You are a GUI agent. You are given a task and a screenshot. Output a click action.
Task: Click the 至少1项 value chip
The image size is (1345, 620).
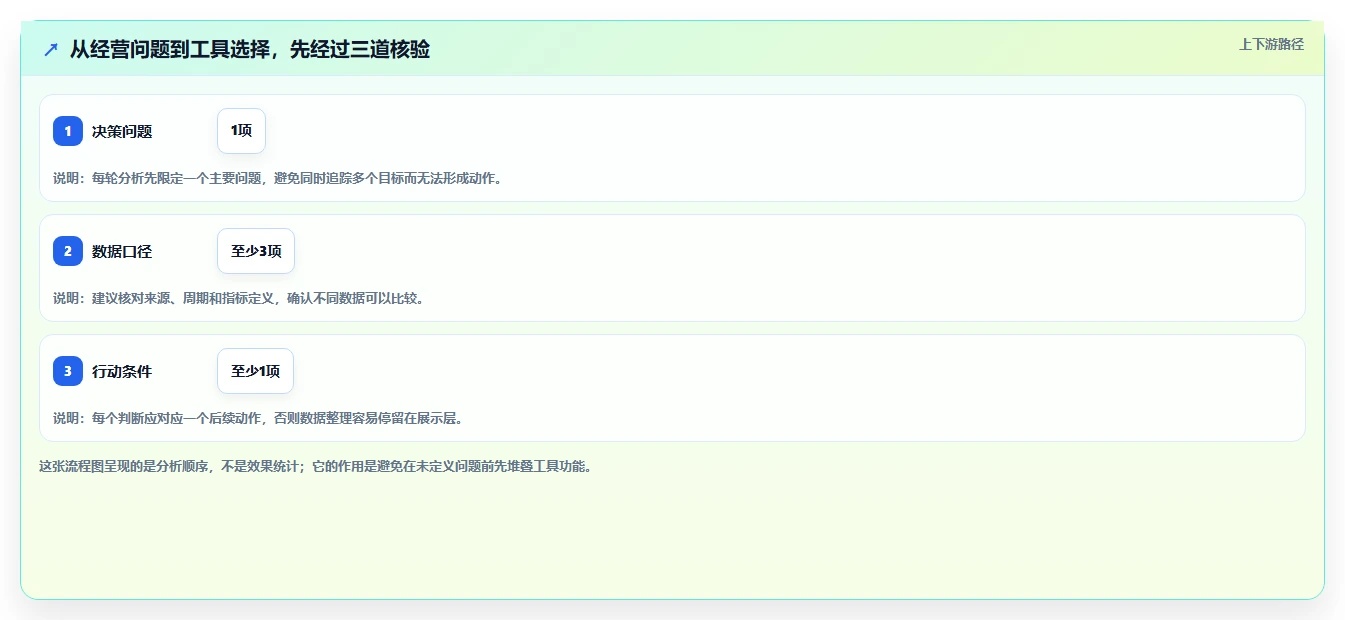click(255, 371)
